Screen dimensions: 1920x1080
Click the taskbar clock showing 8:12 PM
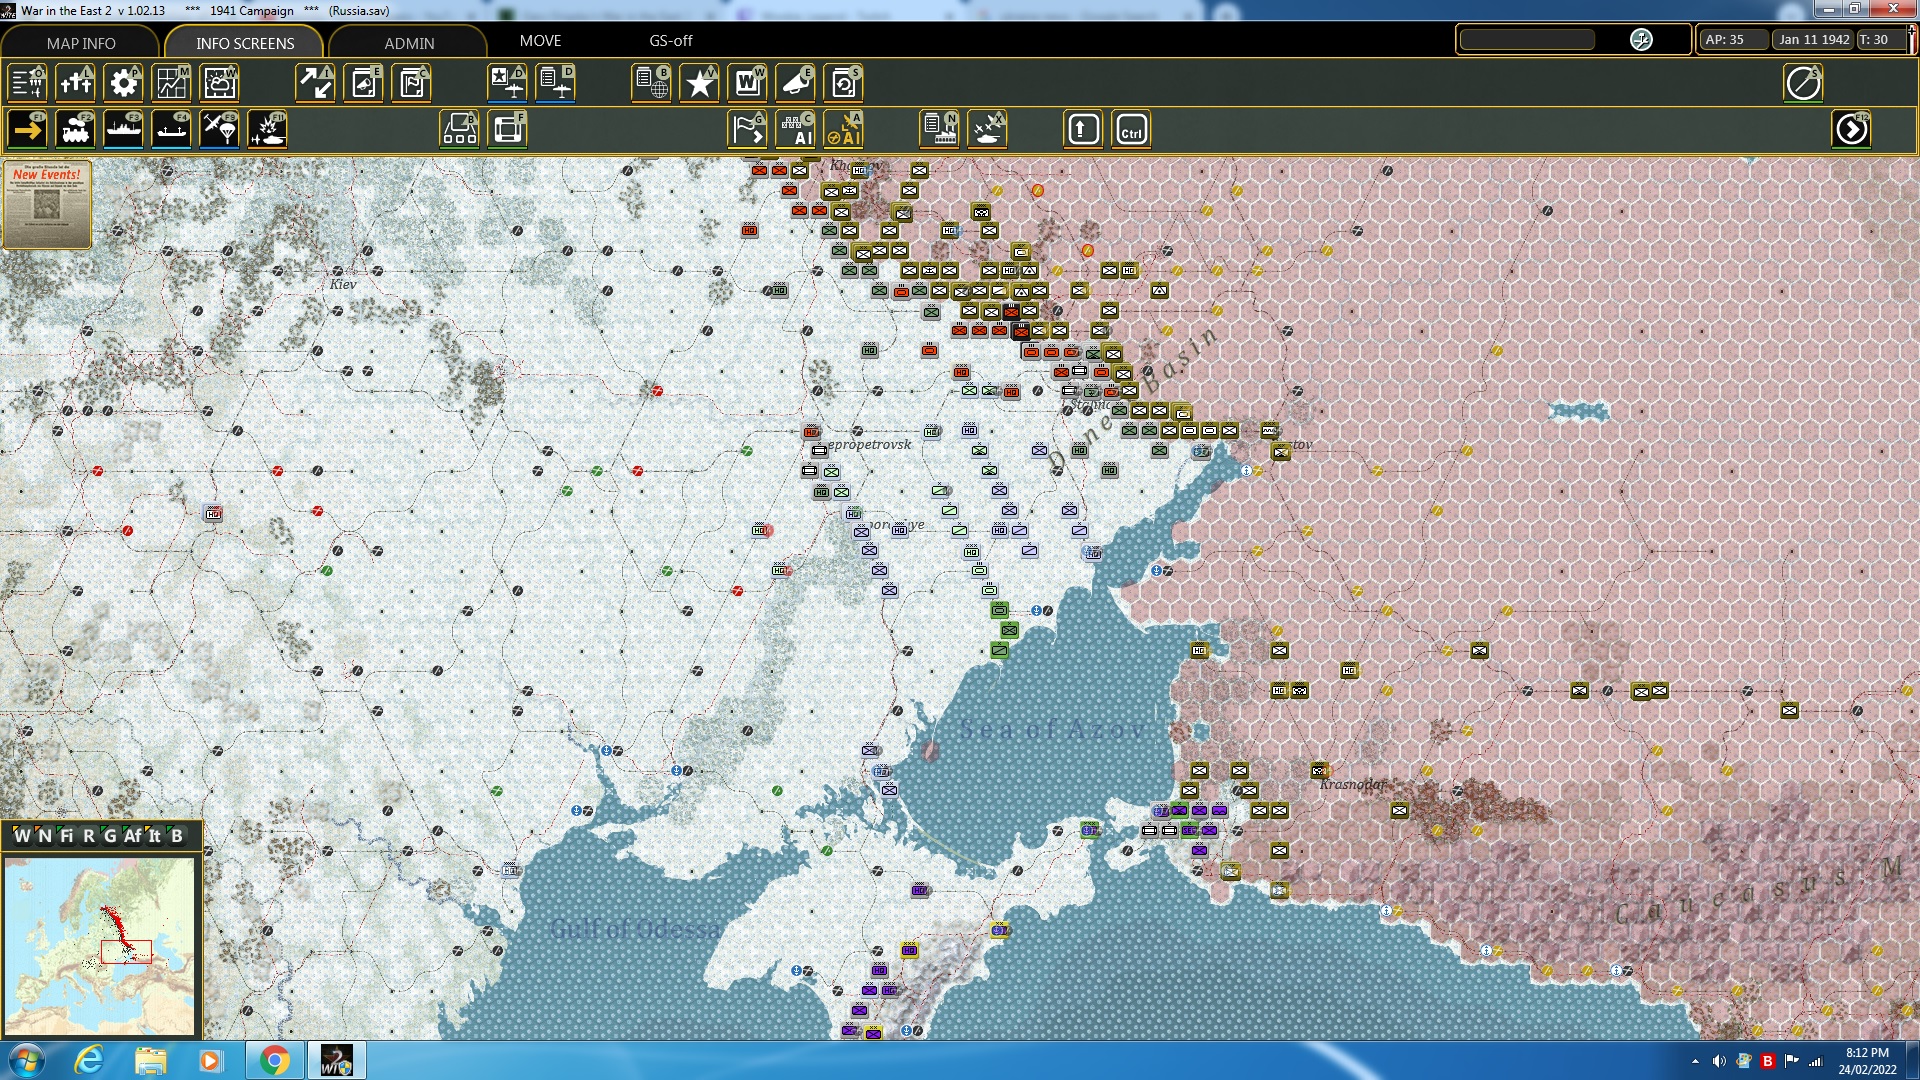coord(1867,1060)
